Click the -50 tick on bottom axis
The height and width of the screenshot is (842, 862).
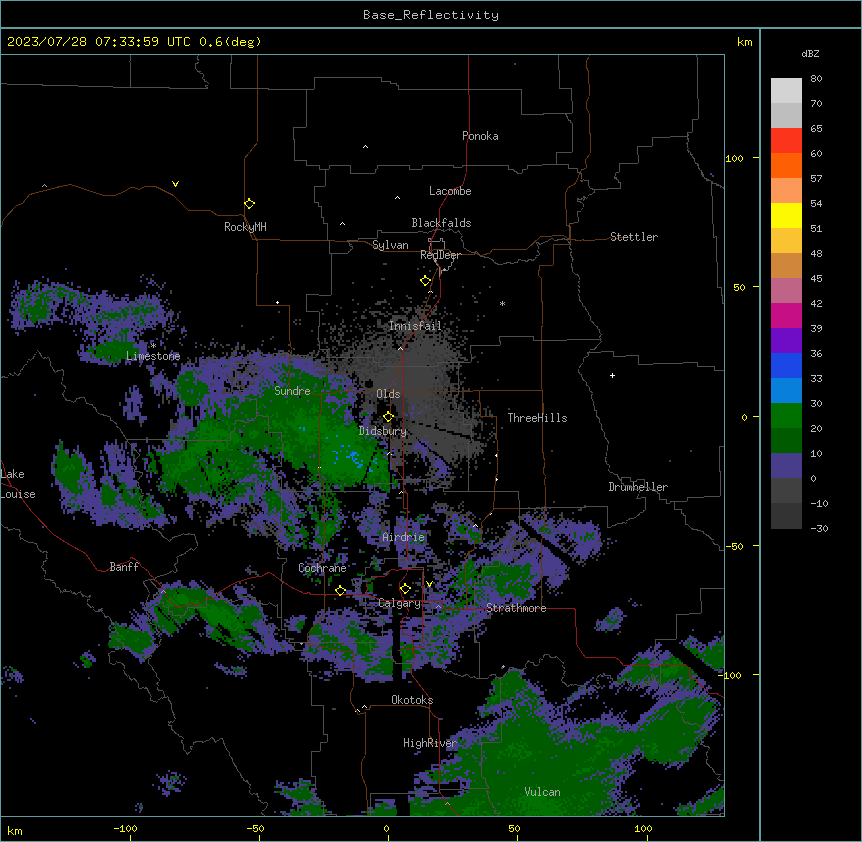(255, 828)
